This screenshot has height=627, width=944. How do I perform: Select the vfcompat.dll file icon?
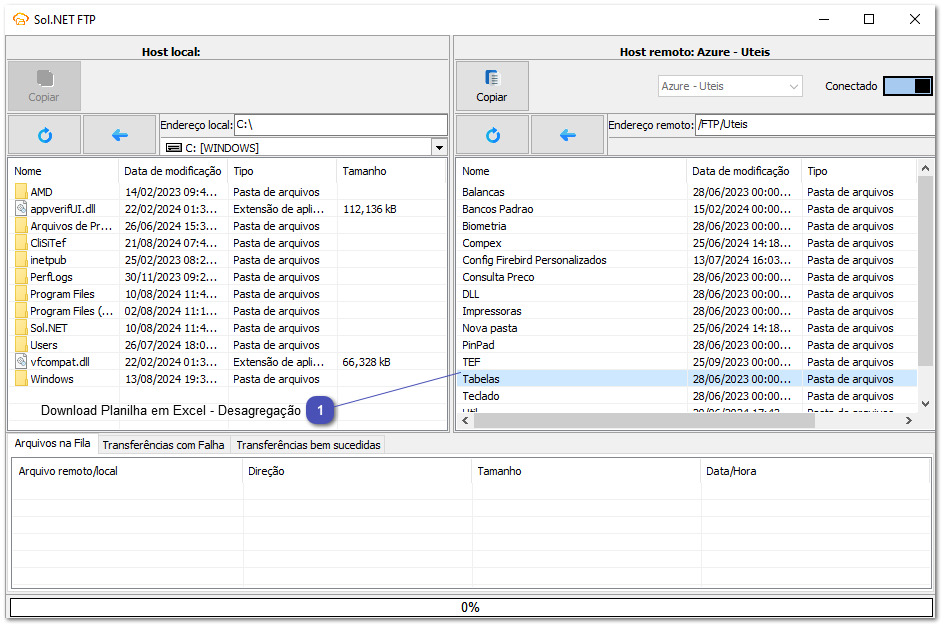pos(21,362)
